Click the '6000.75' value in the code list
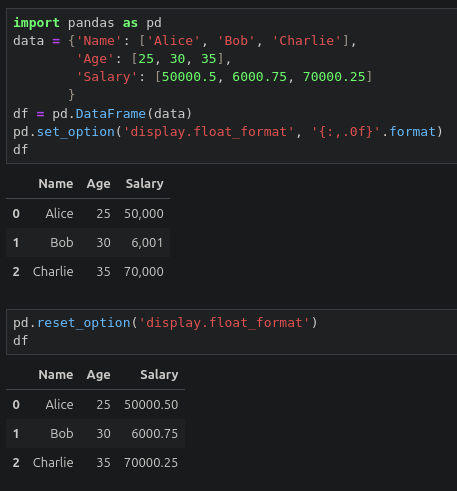This screenshot has height=491, width=457. pyautogui.click(x=259, y=77)
